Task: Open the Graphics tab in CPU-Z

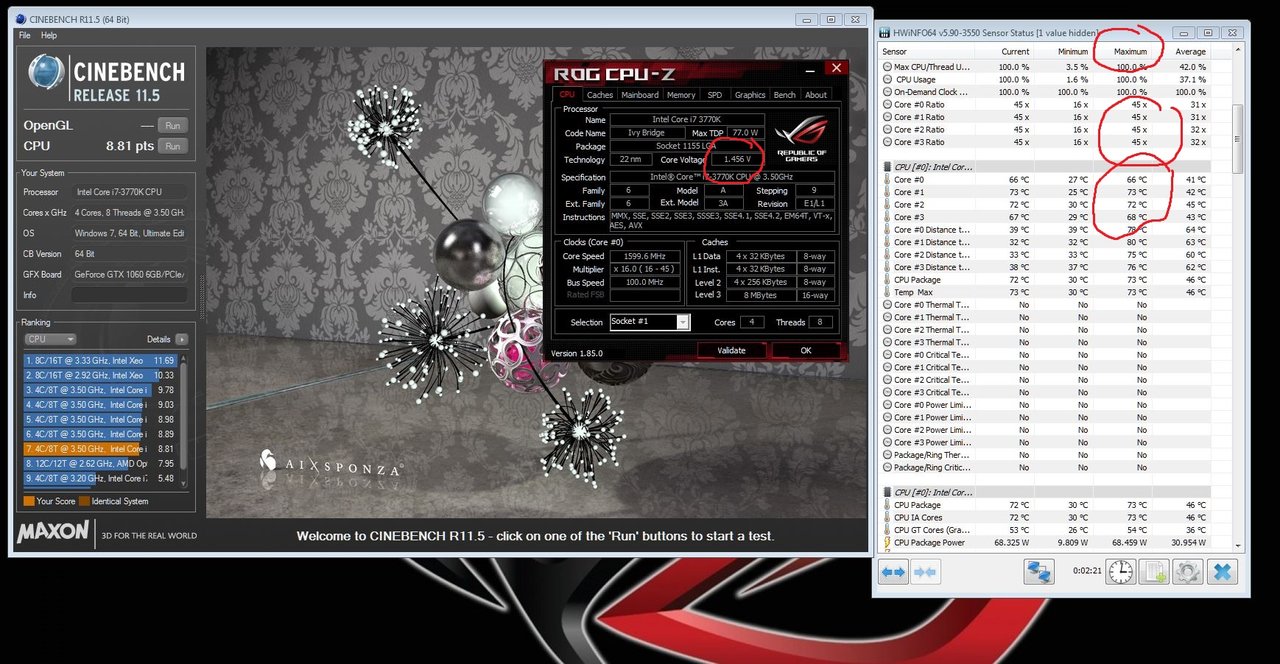Action: coord(750,95)
